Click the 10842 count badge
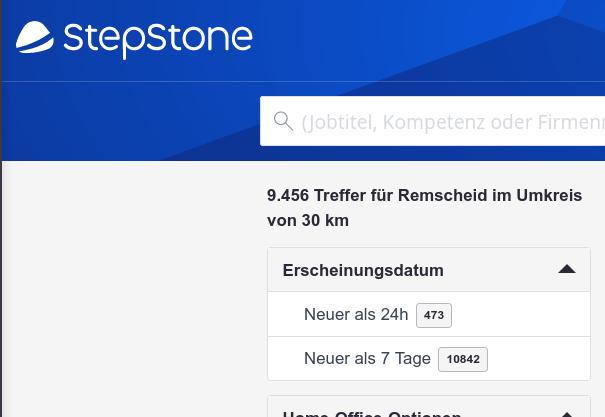The width and height of the screenshot is (605, 417). tap(463, 359)
